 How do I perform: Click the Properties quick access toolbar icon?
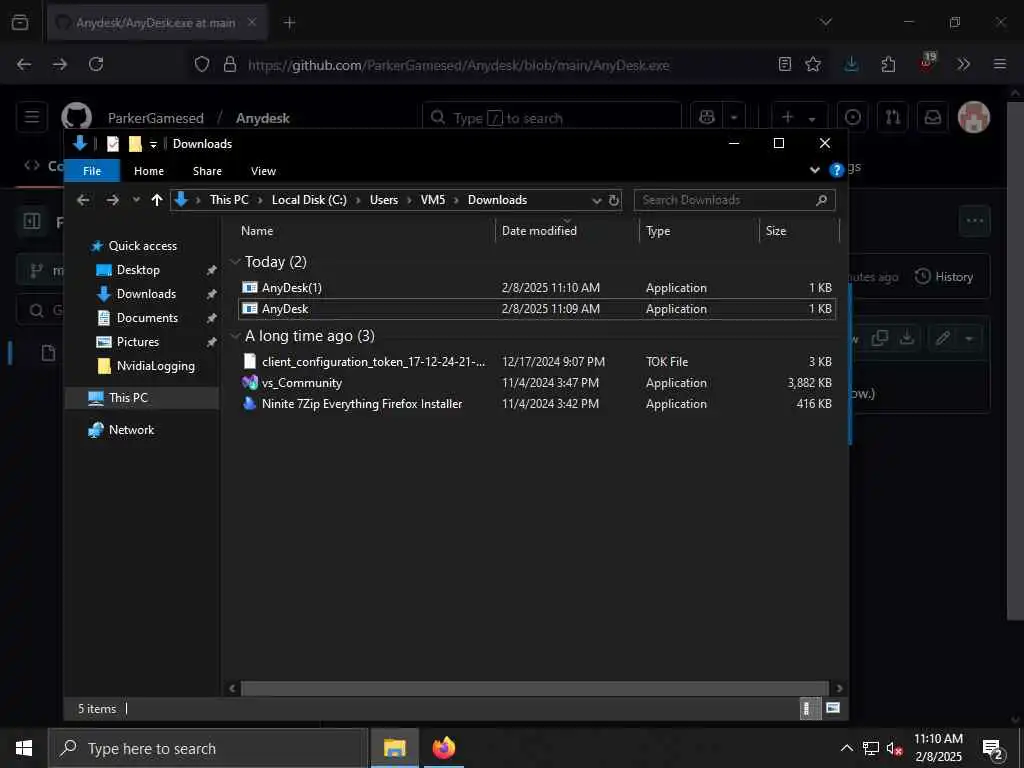pos(113,144)
